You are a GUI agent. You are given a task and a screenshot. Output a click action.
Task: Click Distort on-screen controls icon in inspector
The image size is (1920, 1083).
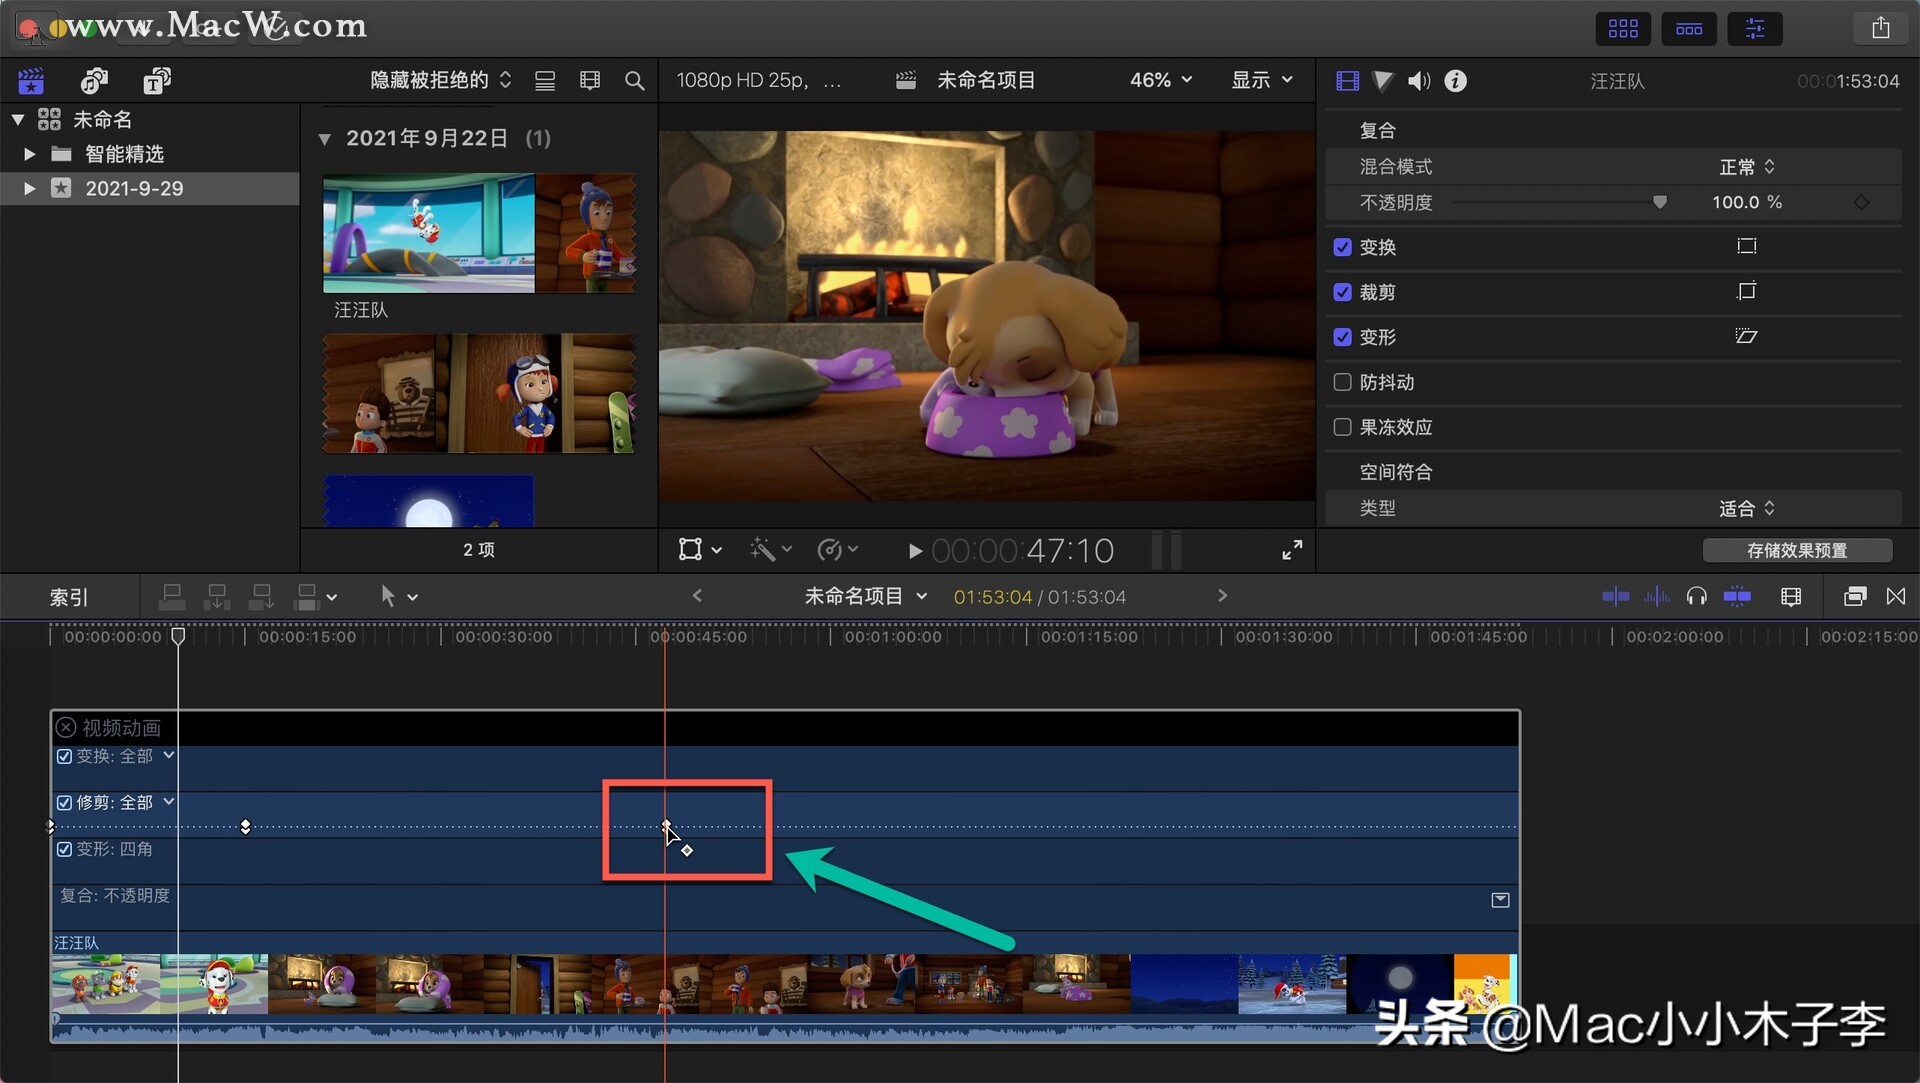tap(1746, 336)
